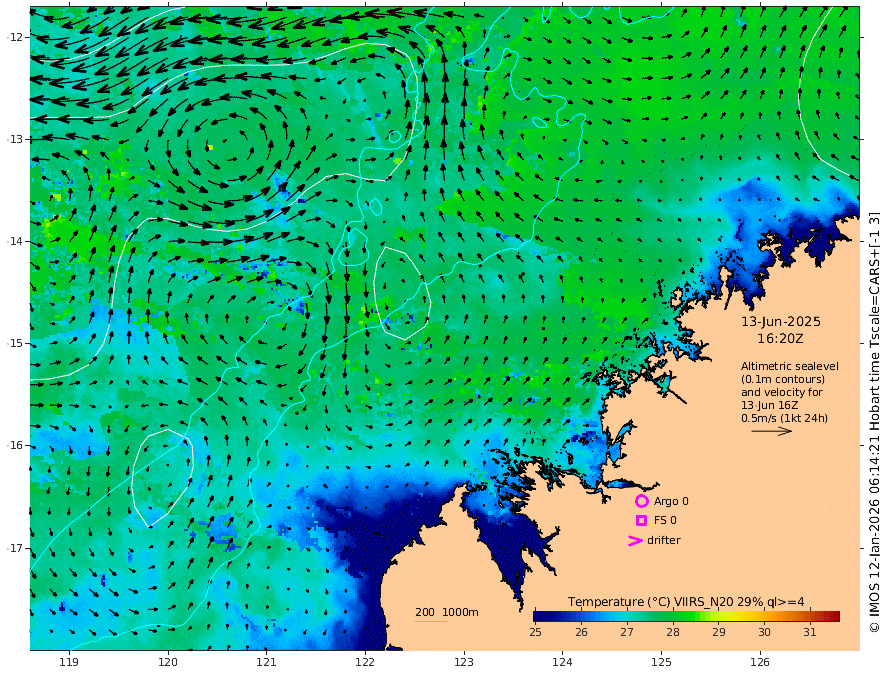Click the temperature color bar
The width and height of the screenshot is (880, 680).
686,616
